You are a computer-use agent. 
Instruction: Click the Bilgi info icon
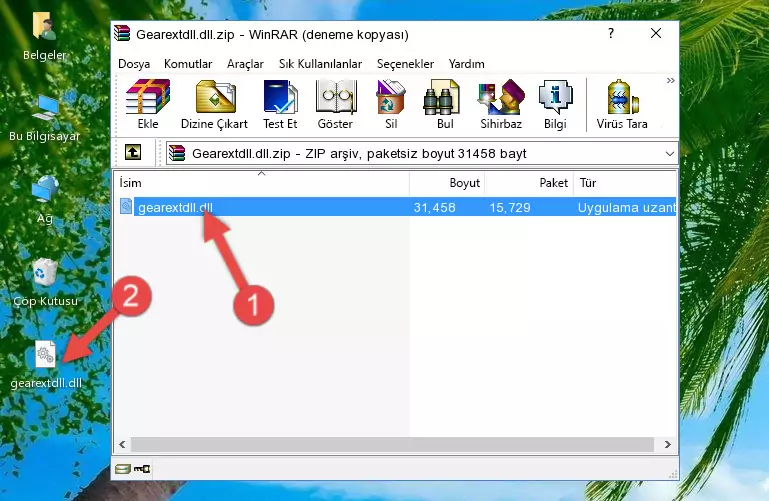[x=555, y=104]
